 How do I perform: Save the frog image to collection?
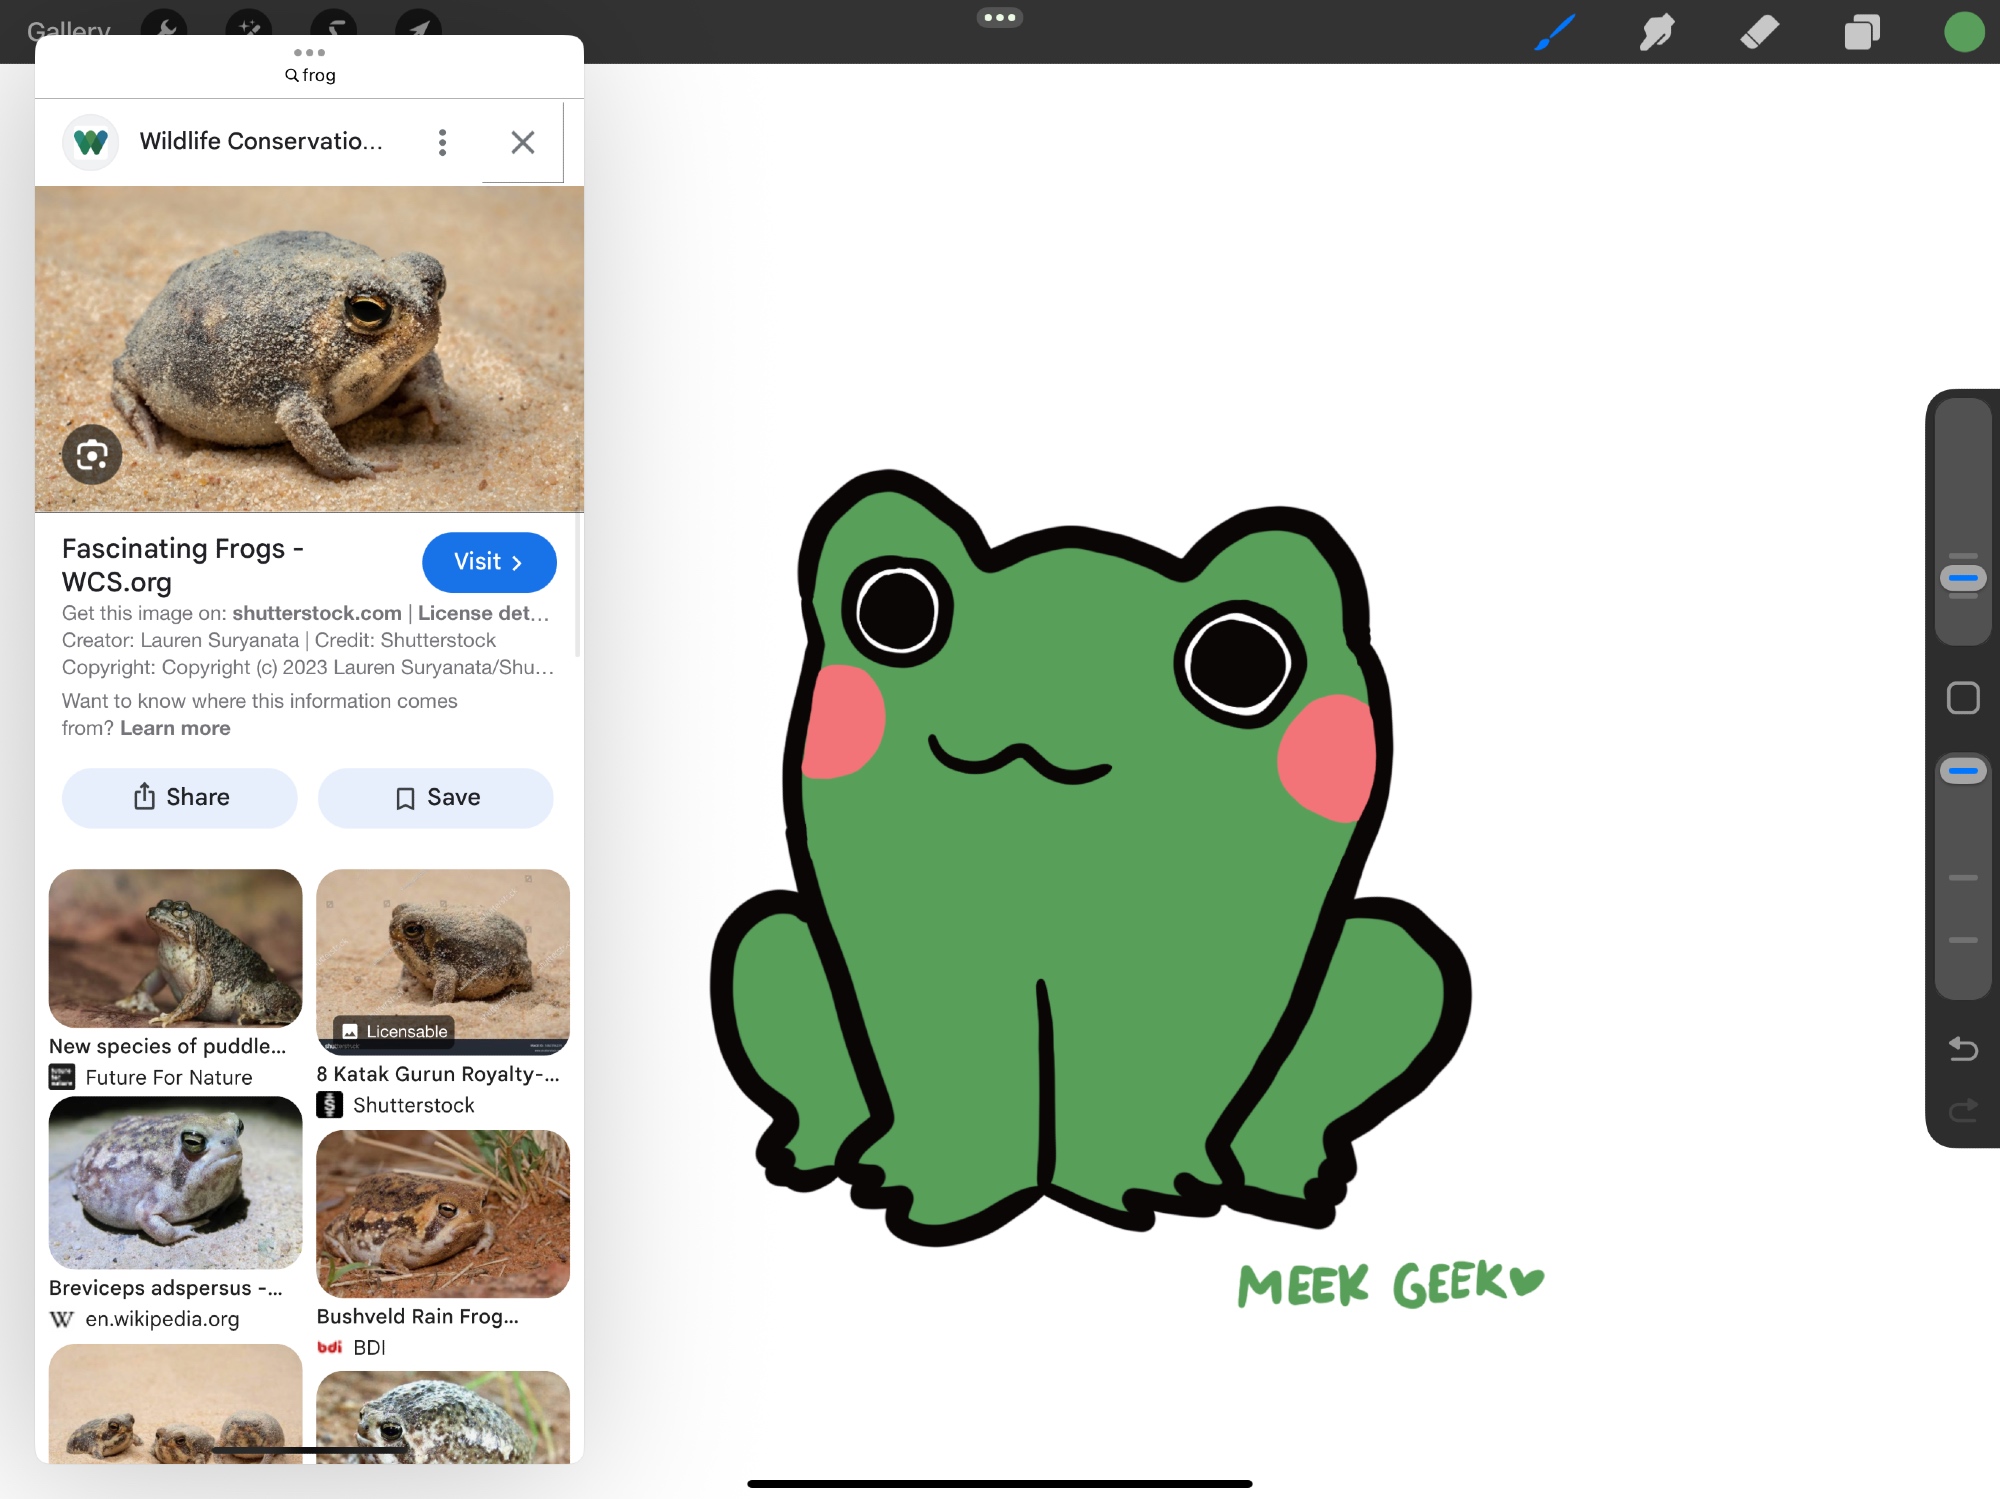click(436, 797)
